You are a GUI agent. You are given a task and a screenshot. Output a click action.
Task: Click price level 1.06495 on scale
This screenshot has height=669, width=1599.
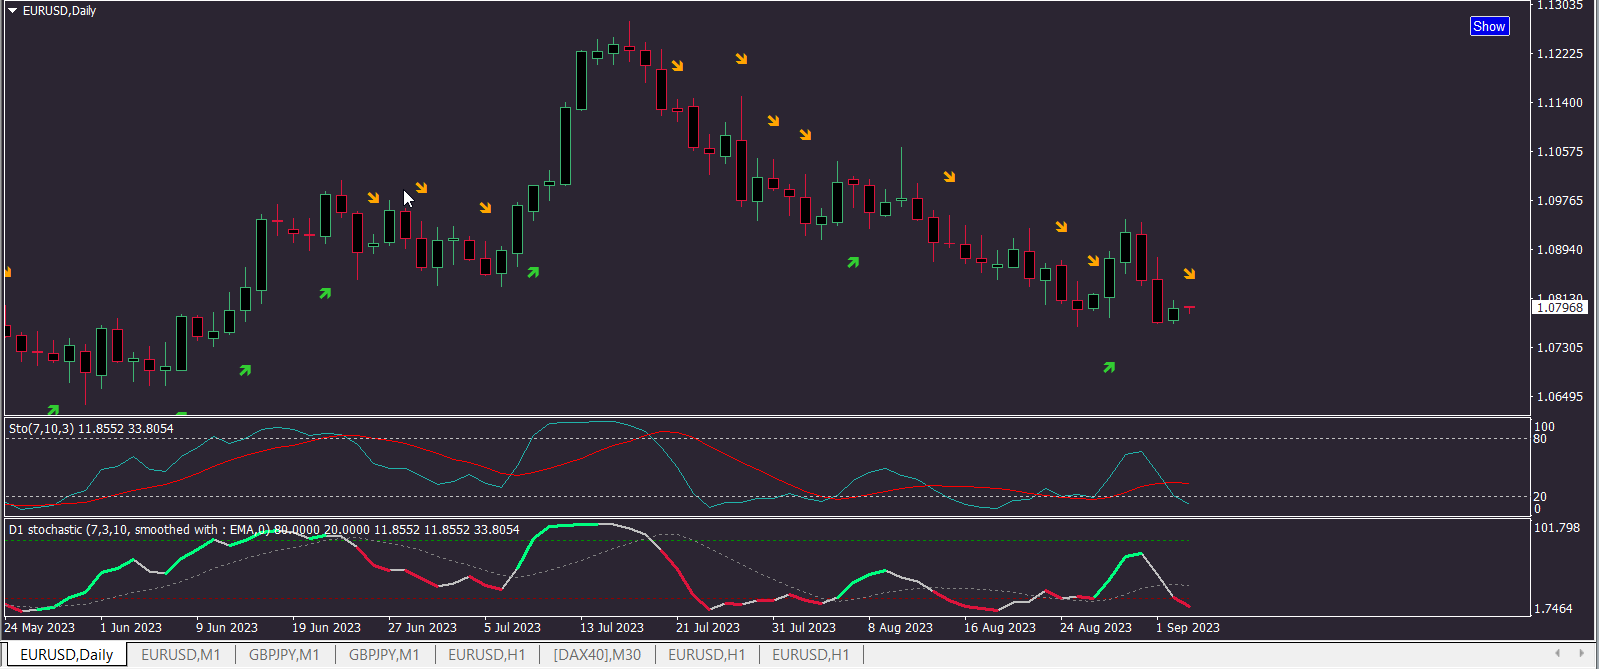(x=1560, y=397)
